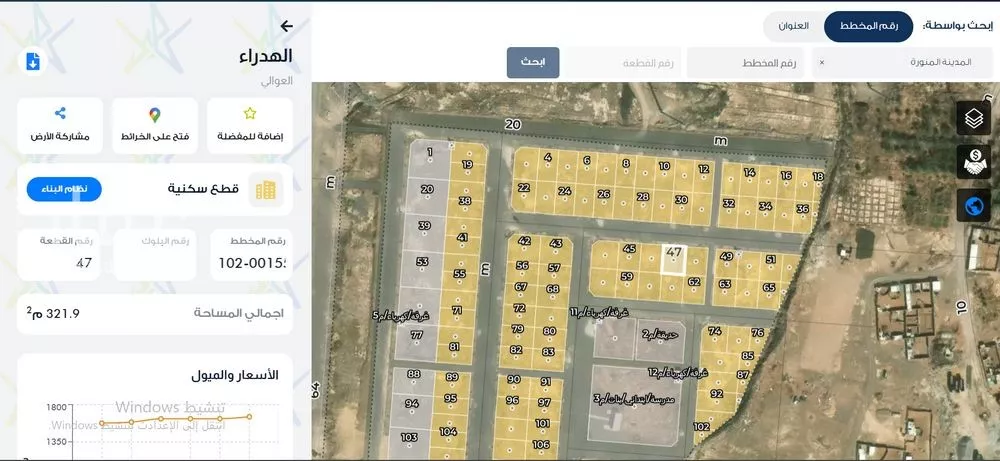1000x461 pixels.
Task: Select parcel 59 on the map
Action: [627, 276]
